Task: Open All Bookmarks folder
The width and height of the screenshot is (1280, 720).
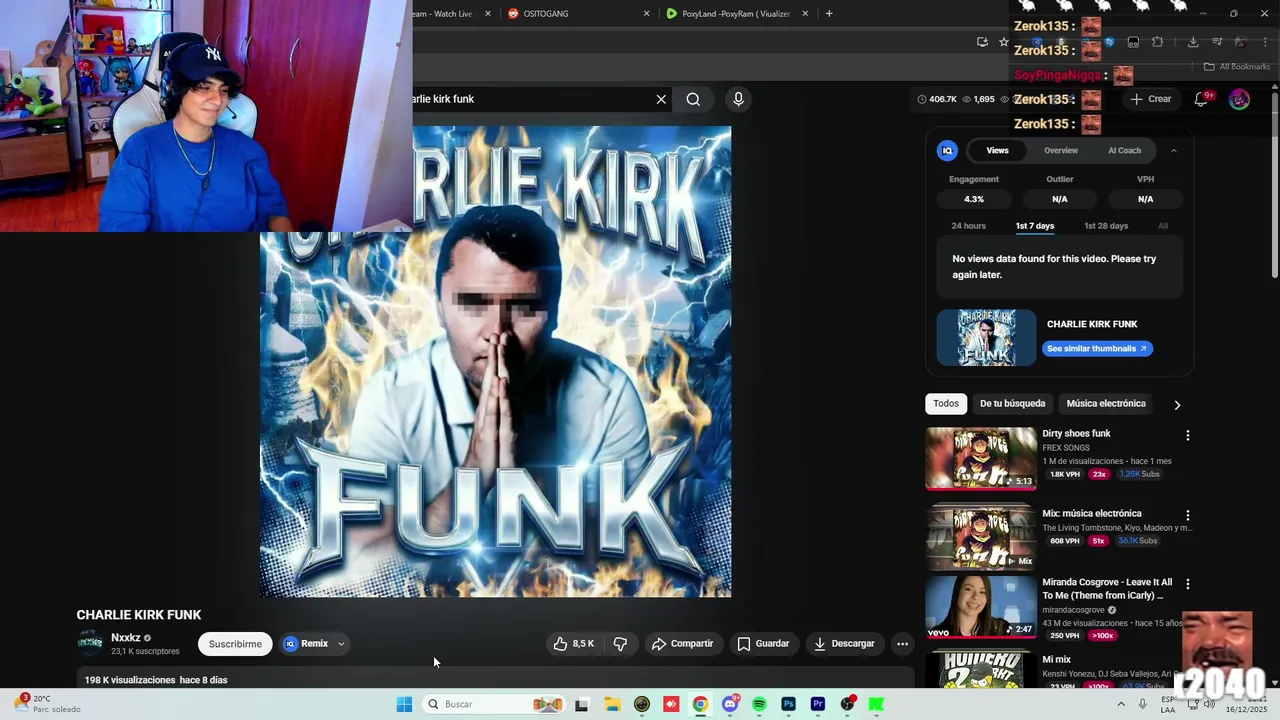Action: (x=1237, y=67)
